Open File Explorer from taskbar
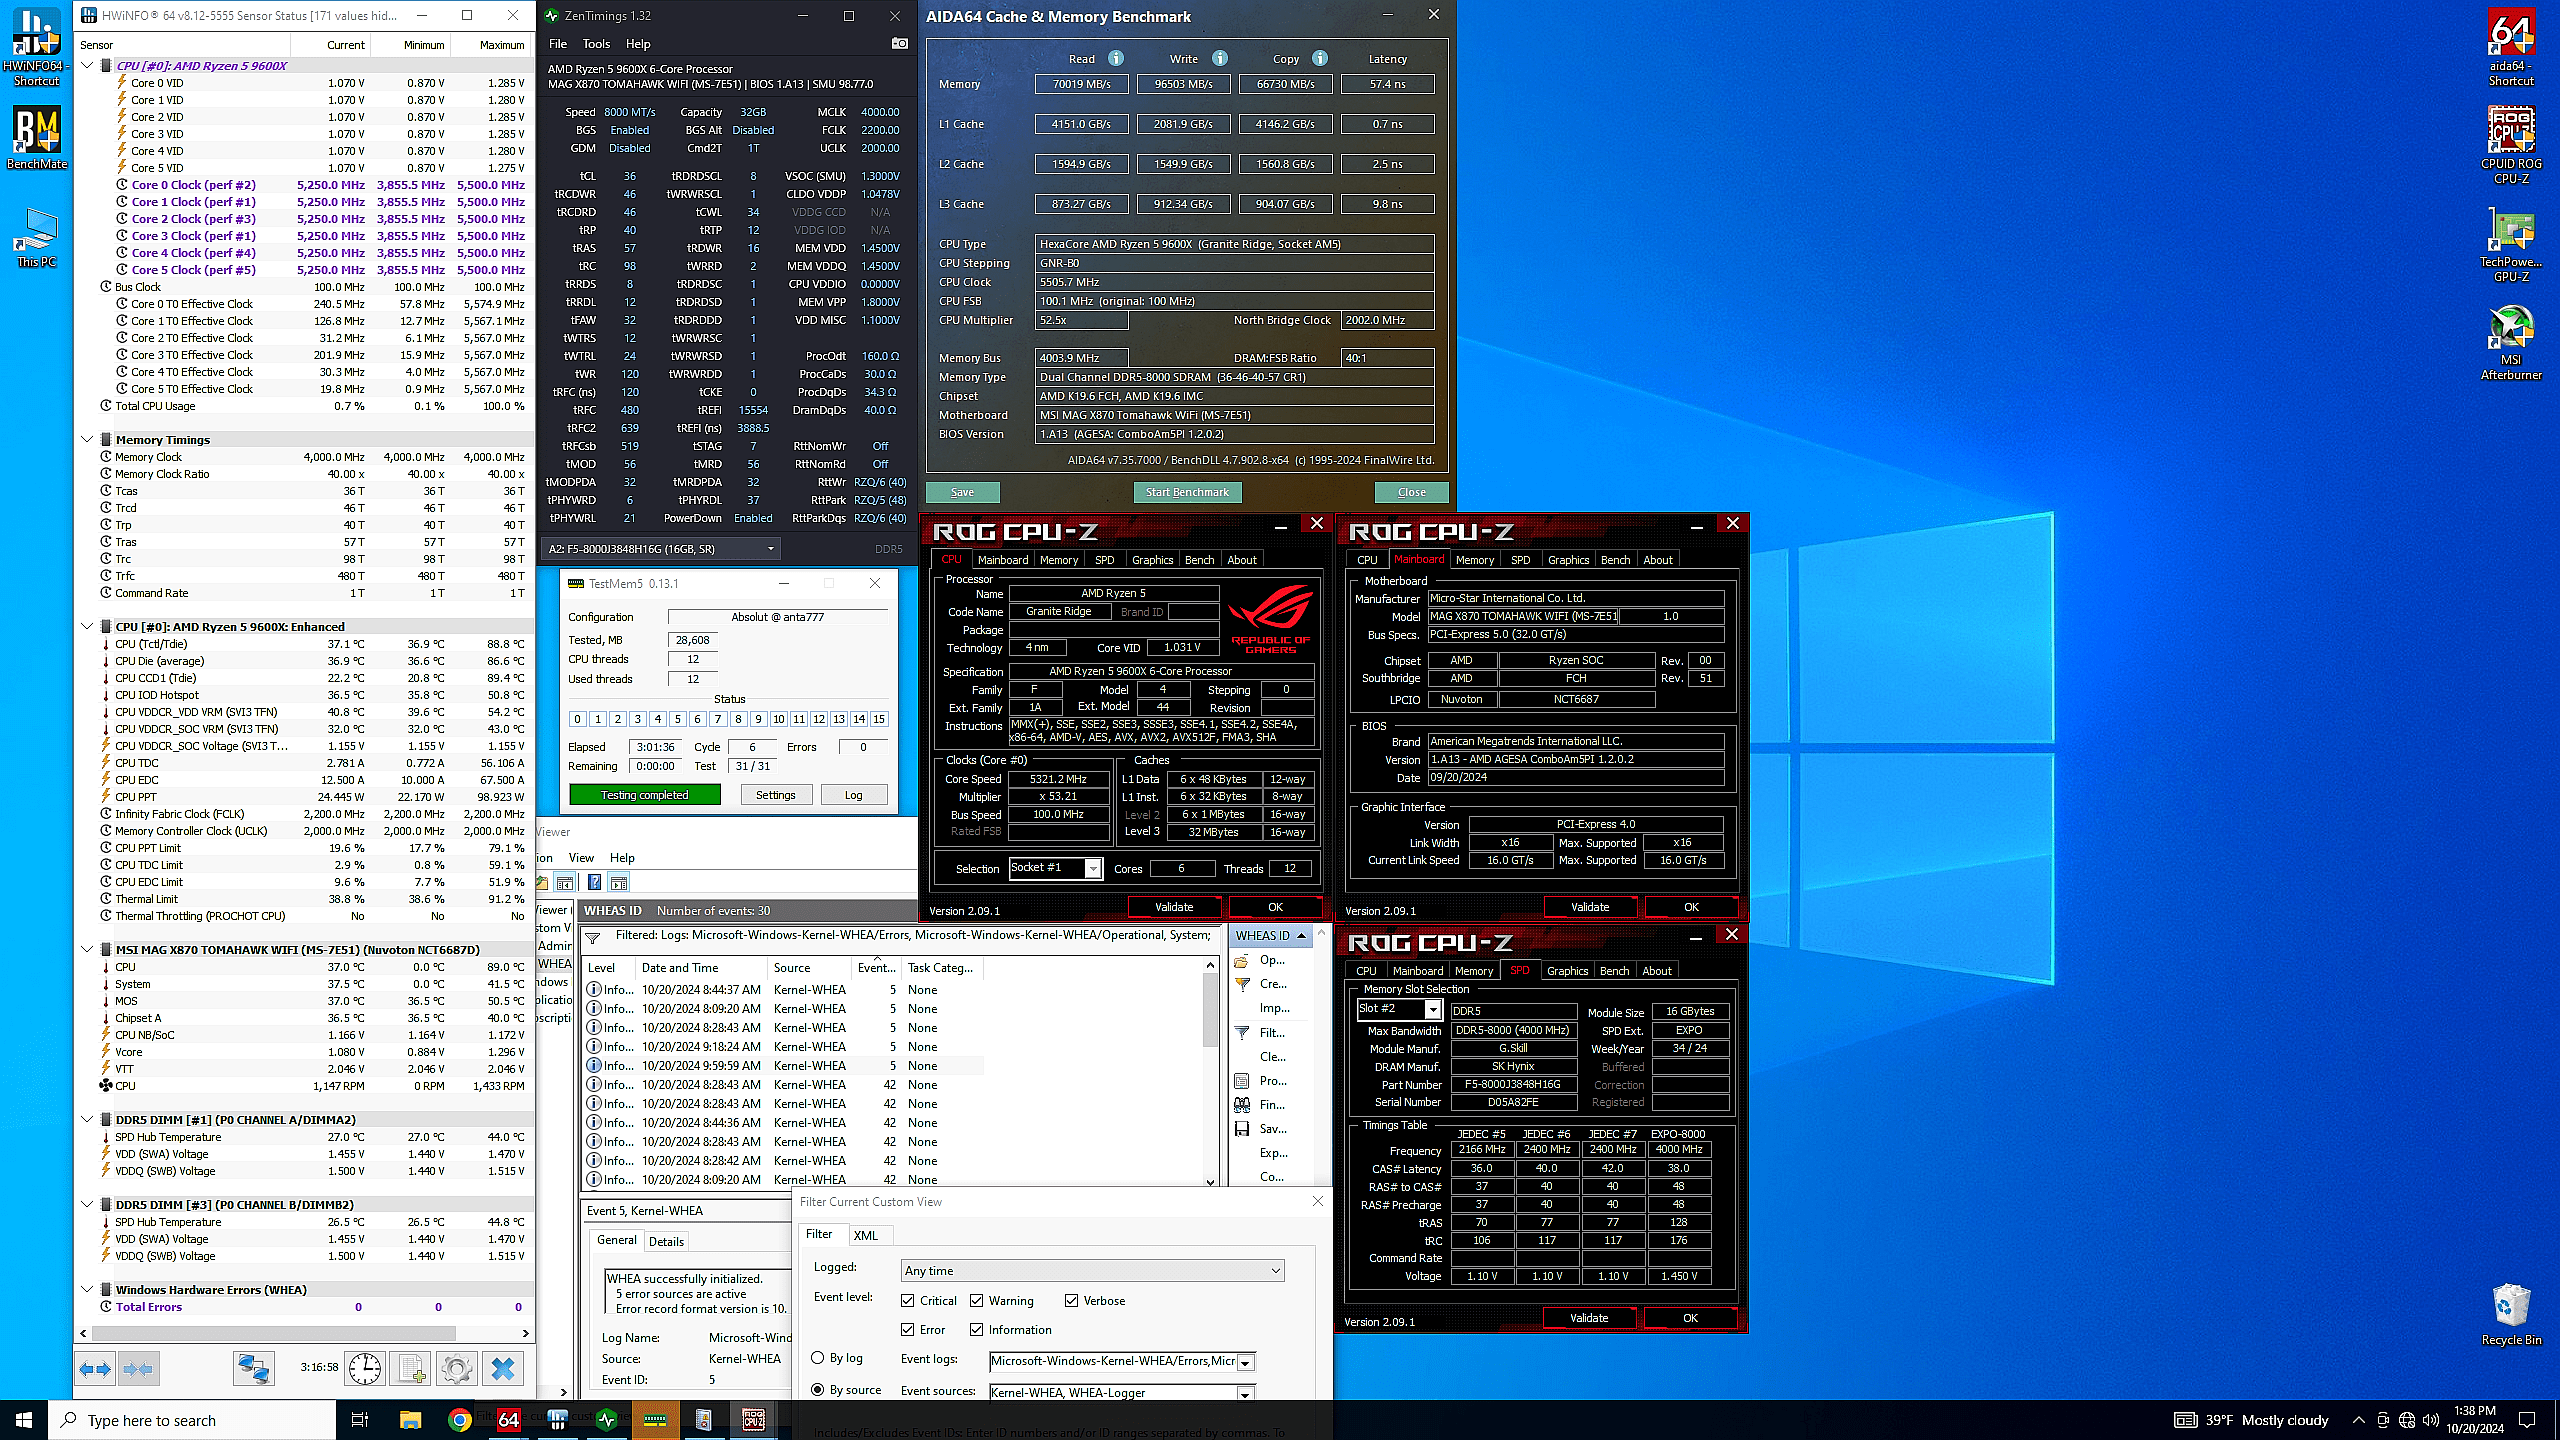The width and height of the screenshot is (2560, 1440). [x=410, y=1420]
